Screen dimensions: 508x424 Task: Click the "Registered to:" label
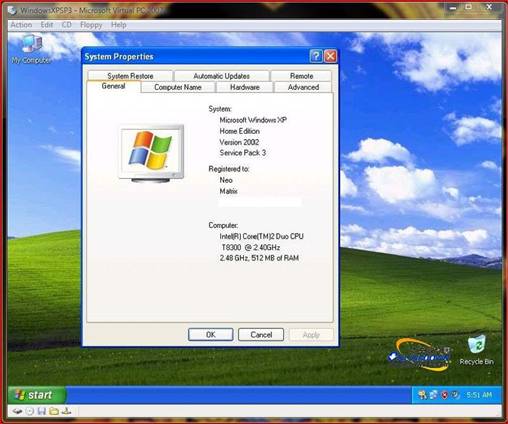pyautogui.click(x=229, y=169)
